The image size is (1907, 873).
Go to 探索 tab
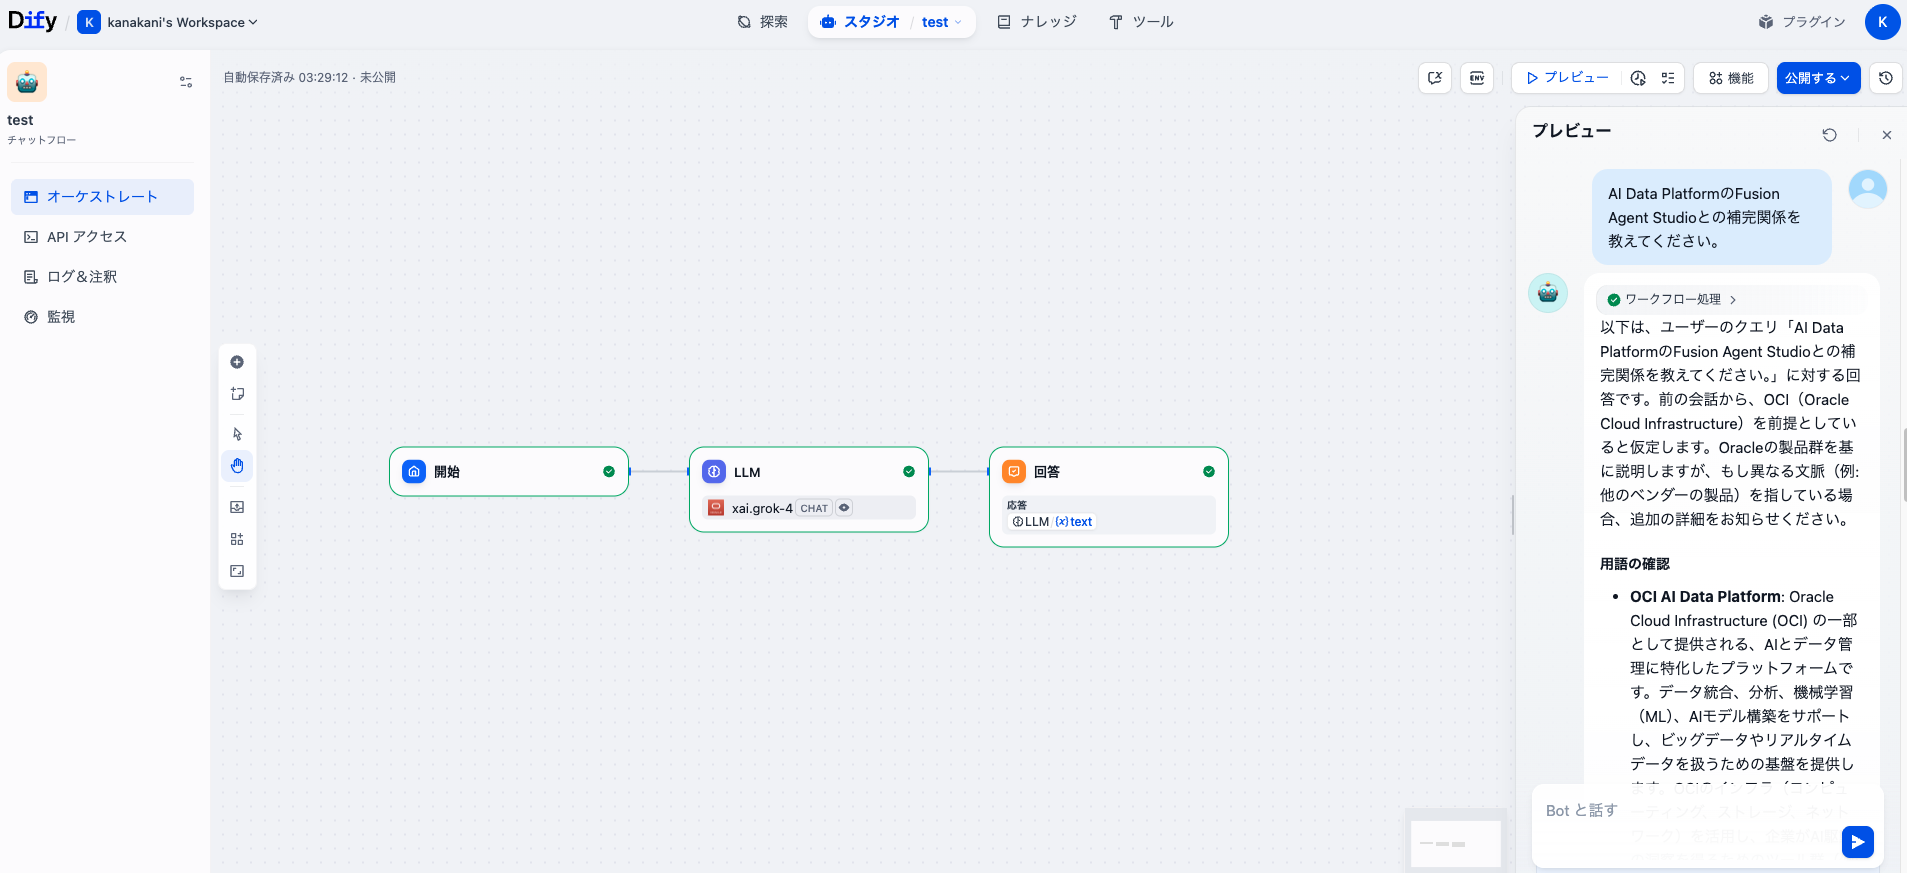(x=762, y=22)
